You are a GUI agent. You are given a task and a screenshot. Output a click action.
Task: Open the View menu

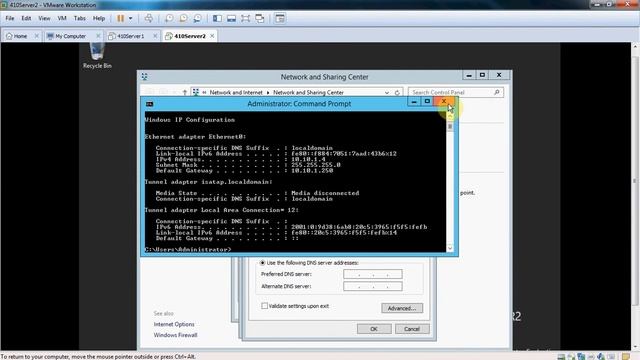(x=44, y=18)
